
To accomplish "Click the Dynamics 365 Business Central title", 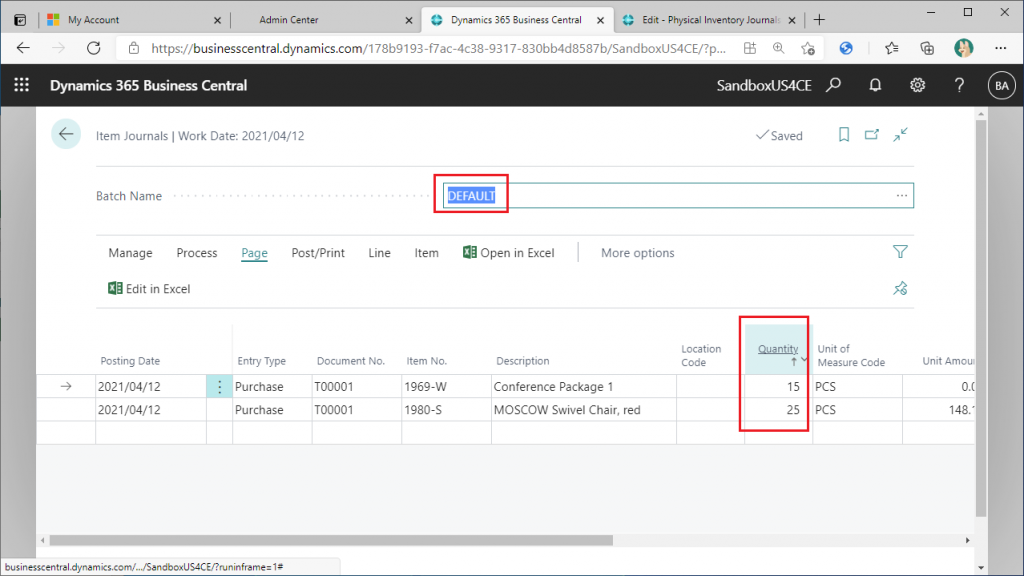I will (x=148, y=86).
